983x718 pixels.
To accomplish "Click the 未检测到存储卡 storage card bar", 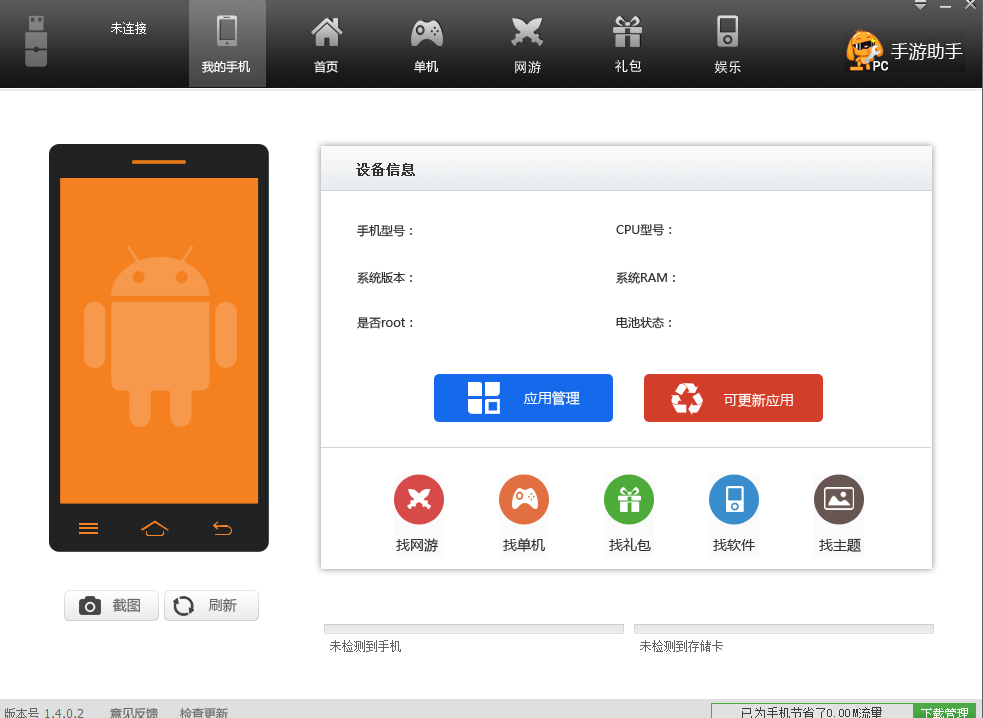I will pyautogui.click(x=784, y=629).
